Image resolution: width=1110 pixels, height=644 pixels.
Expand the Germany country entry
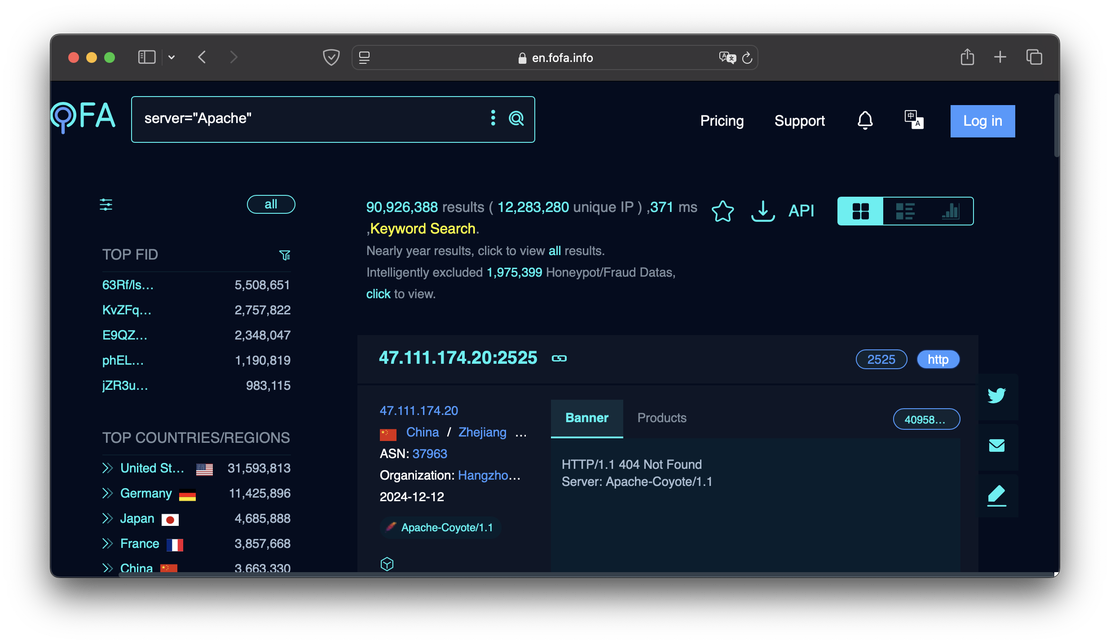point(107,493)
